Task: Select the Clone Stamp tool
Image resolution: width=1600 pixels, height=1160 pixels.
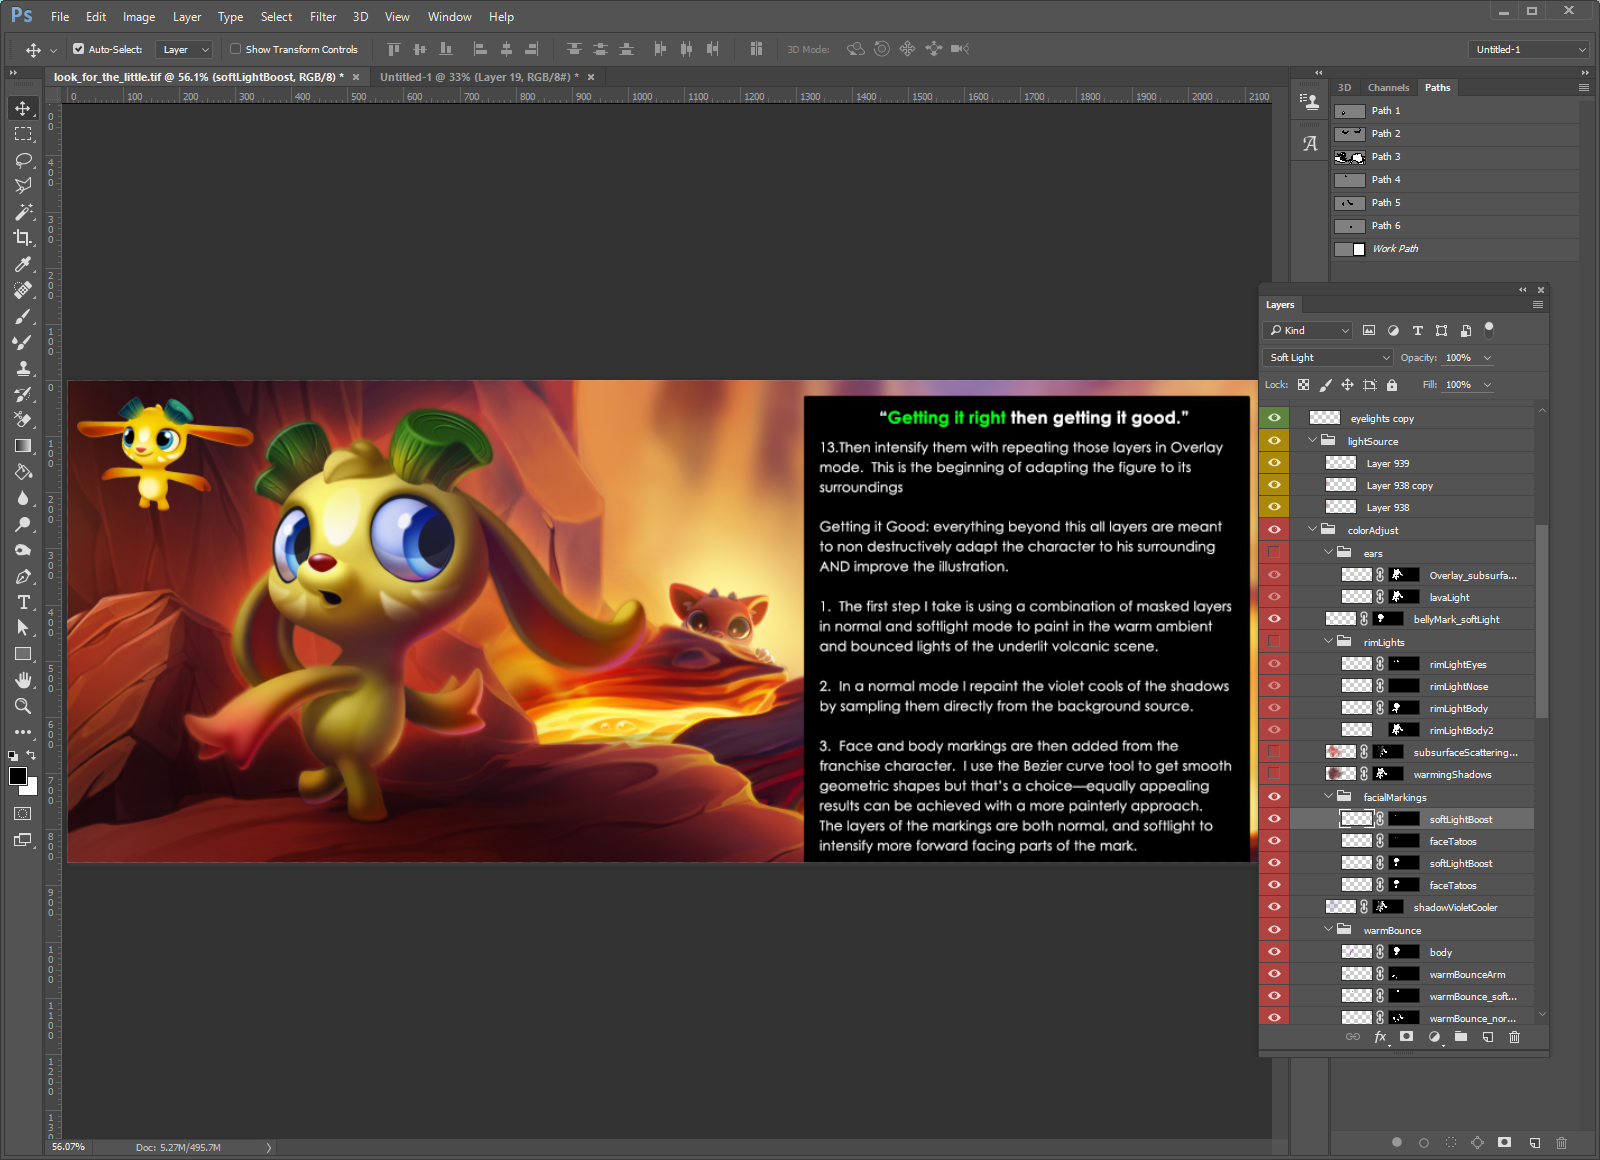Action: pos(23,368)
